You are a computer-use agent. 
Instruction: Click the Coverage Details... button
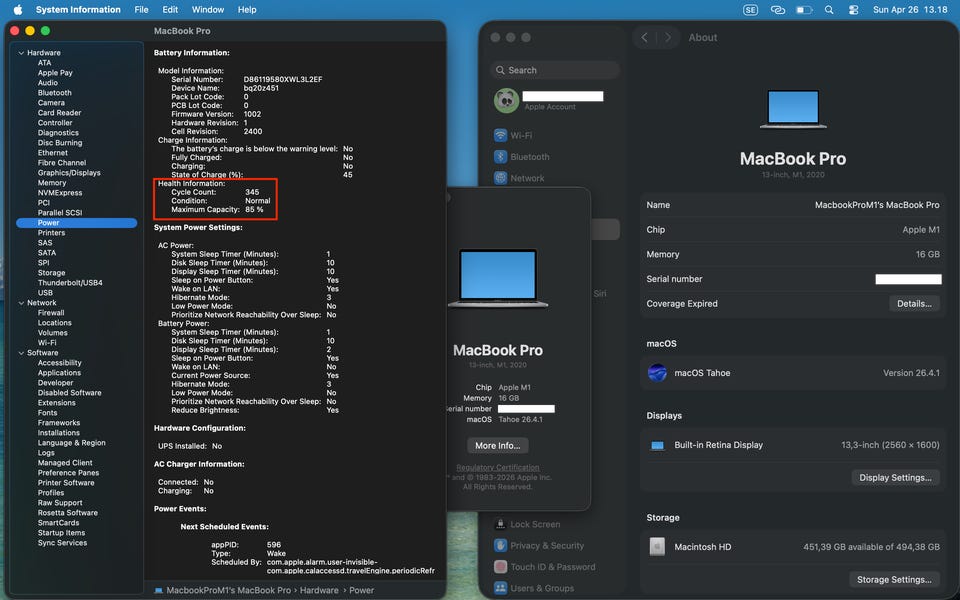click(914, 304)
